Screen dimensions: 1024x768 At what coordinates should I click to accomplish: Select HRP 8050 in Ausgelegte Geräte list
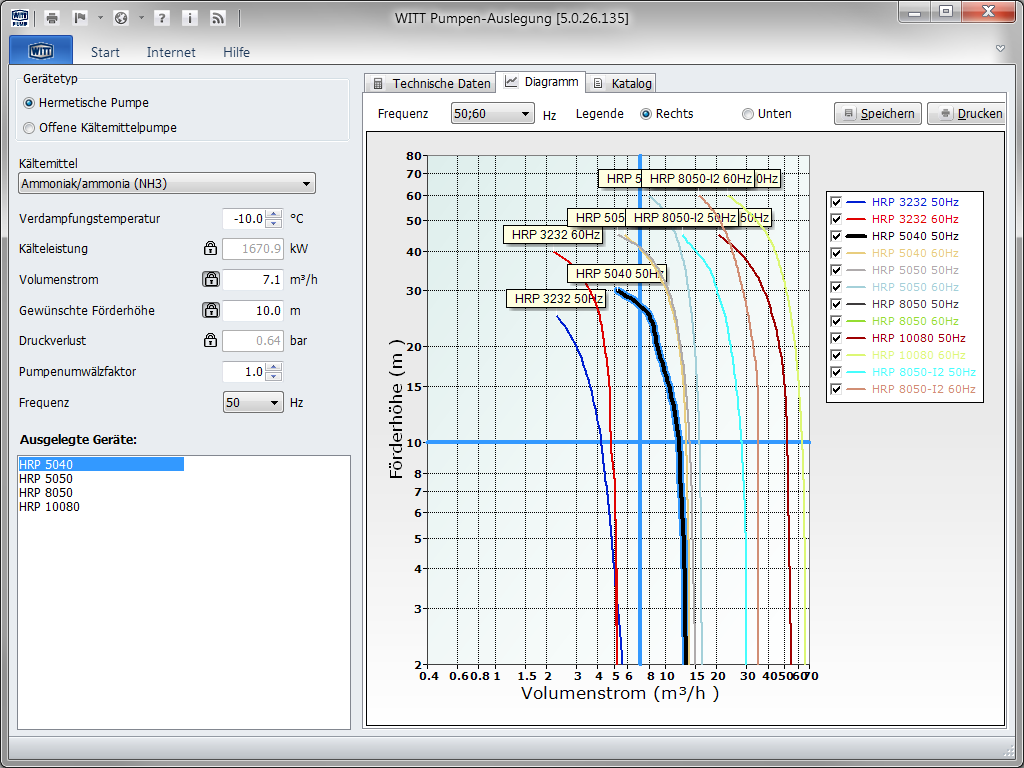tap(46, 493)
